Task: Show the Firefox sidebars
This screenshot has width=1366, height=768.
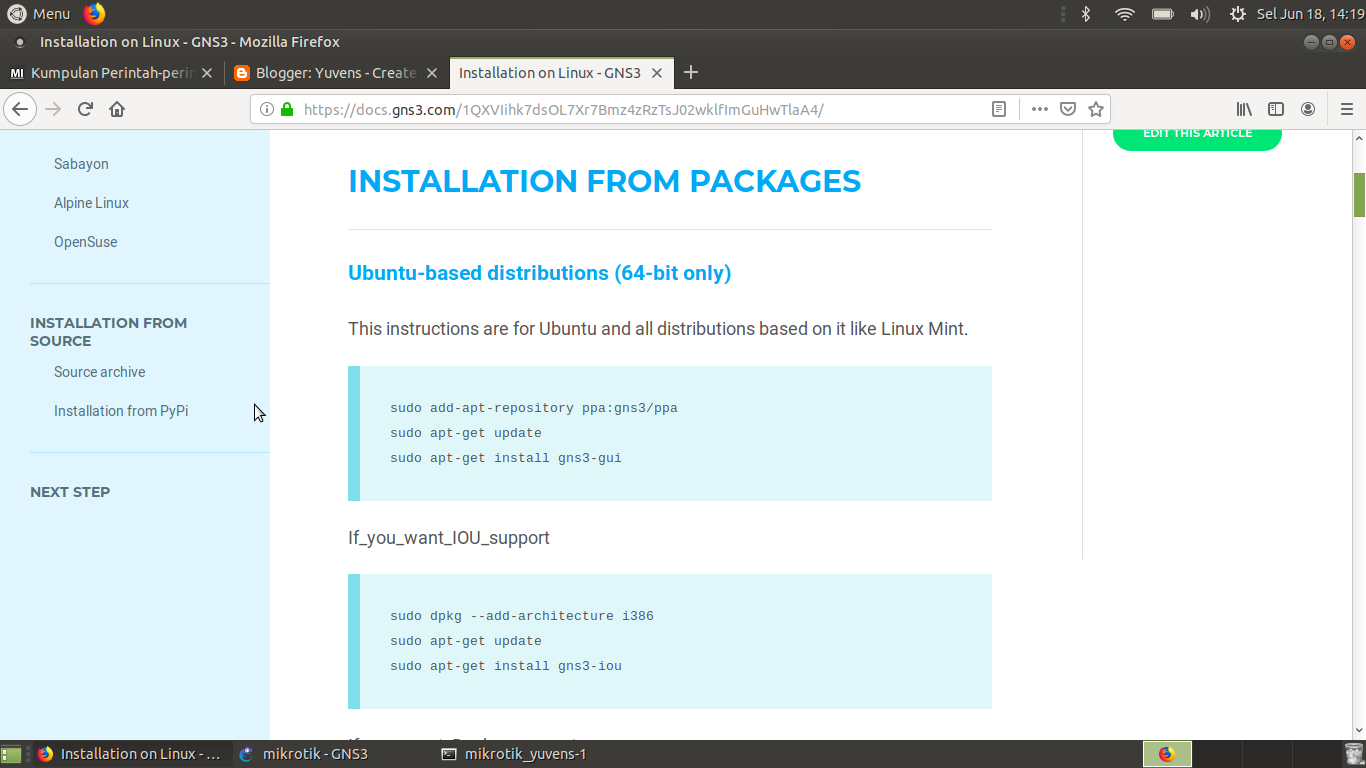Action: pos(1276,109)
